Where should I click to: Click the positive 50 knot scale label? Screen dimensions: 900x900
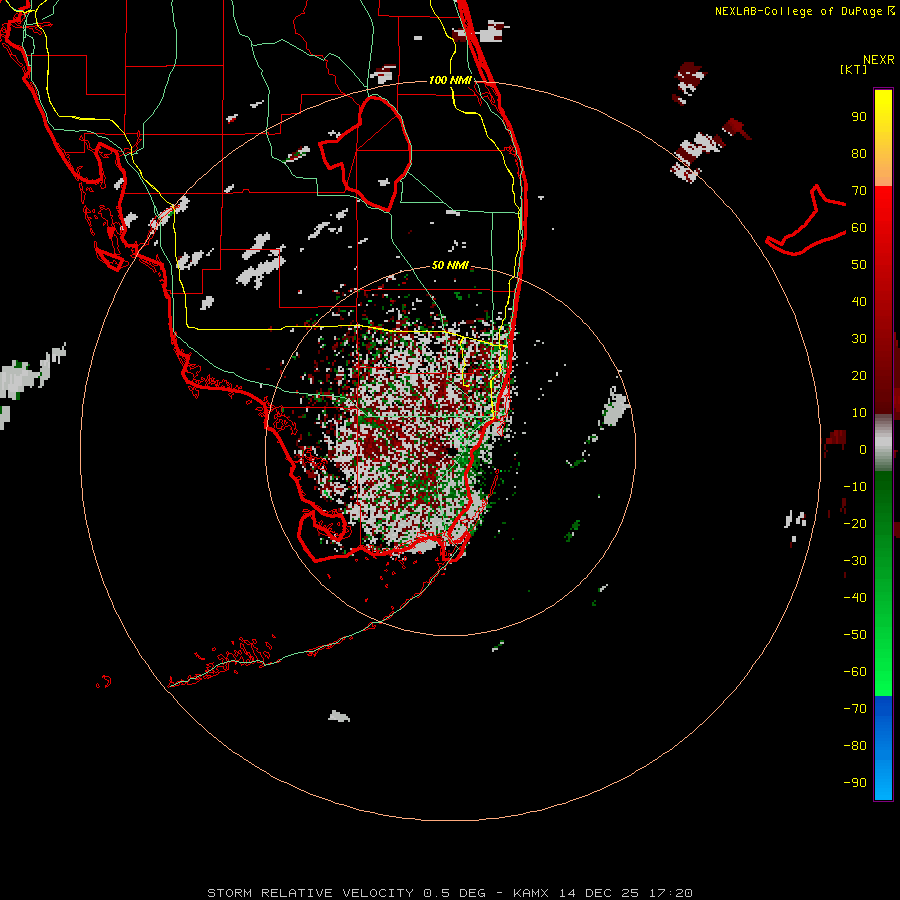859,265
